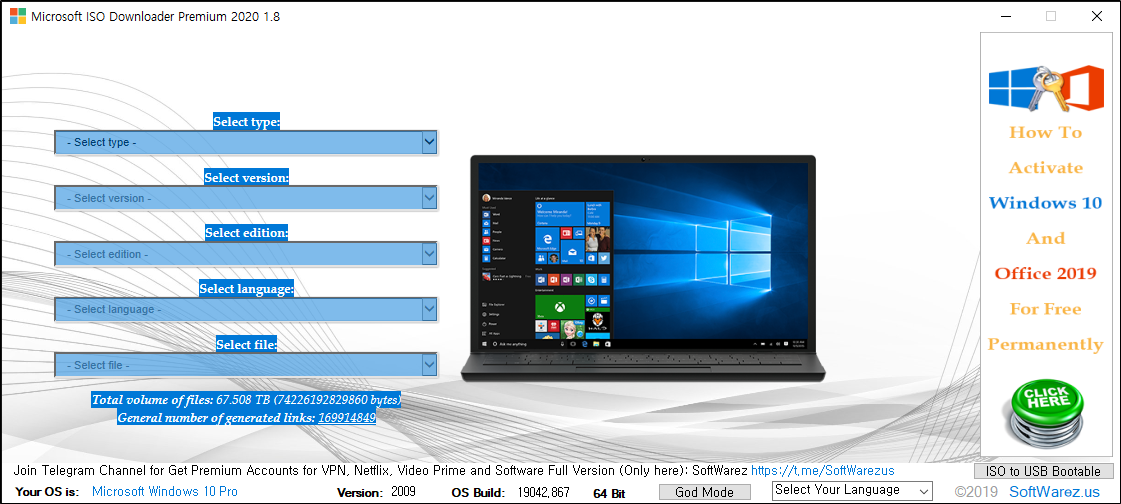The image size is (1121, 504).
Task: Click the 'Office 2019' text in the ad
Action: point(1045,274)
